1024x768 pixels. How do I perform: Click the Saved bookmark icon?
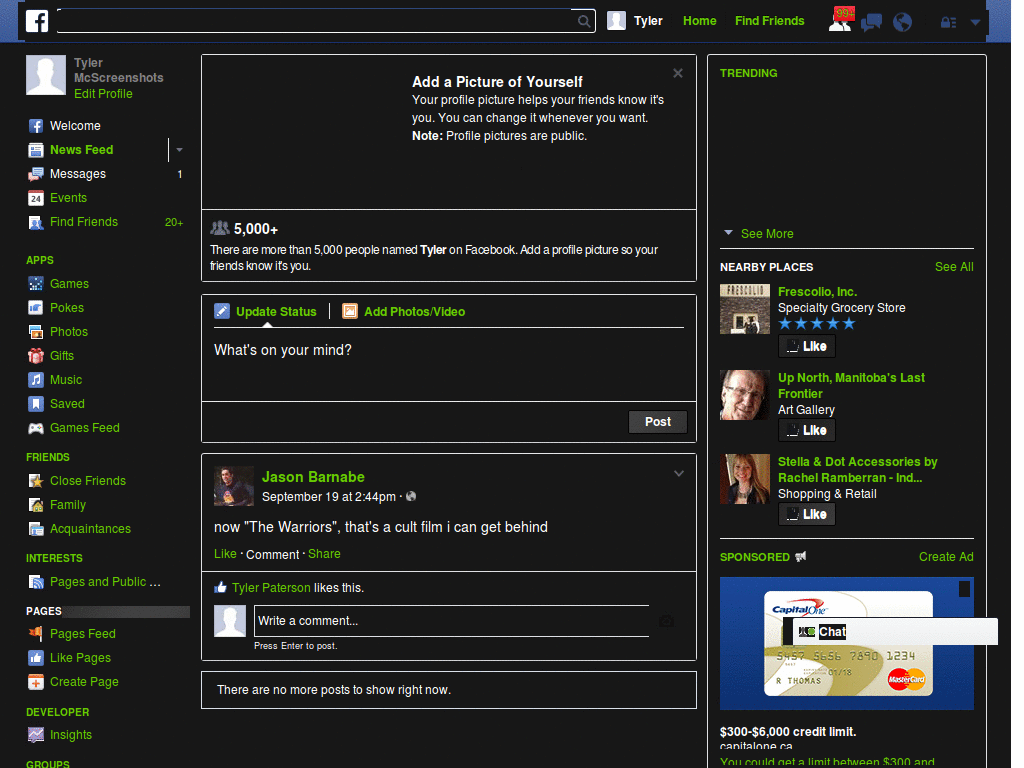36,404
